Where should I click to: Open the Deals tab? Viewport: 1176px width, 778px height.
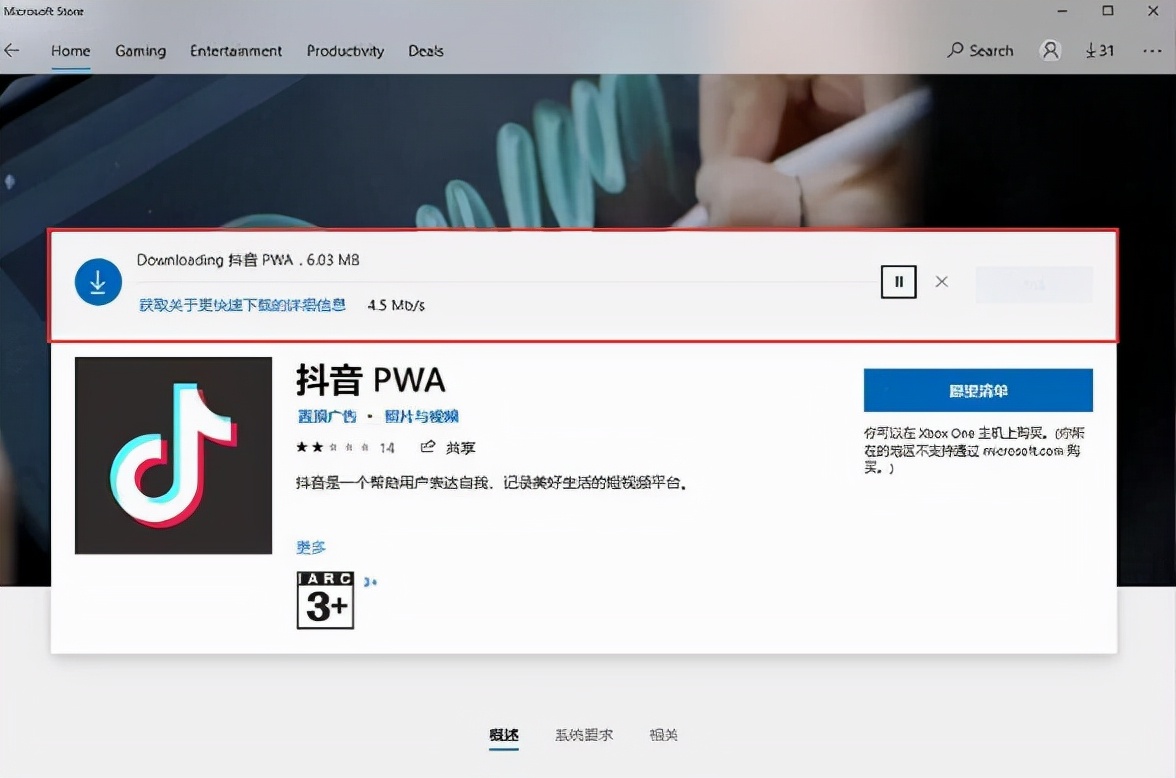(x=425, y=50)
